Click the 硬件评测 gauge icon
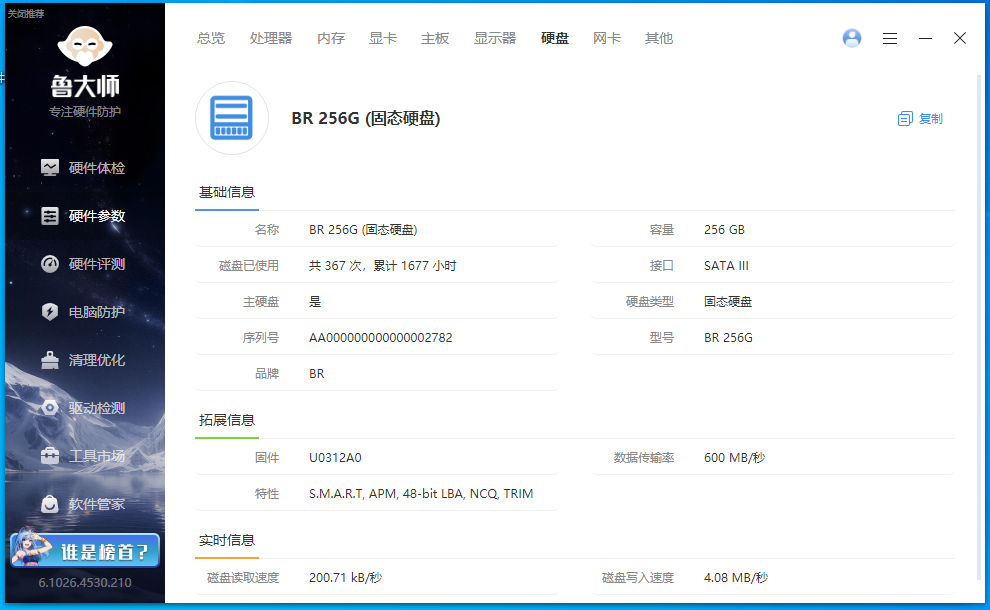 [x=50, y=264]
